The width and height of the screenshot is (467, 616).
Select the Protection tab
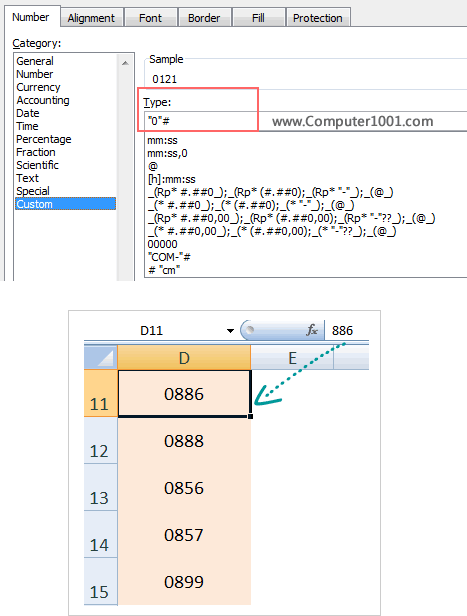[318, 18]
